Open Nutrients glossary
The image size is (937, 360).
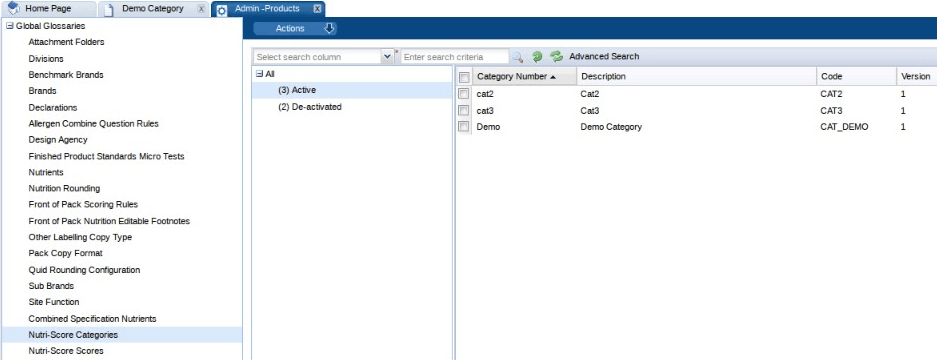click(x=46, y=172)
